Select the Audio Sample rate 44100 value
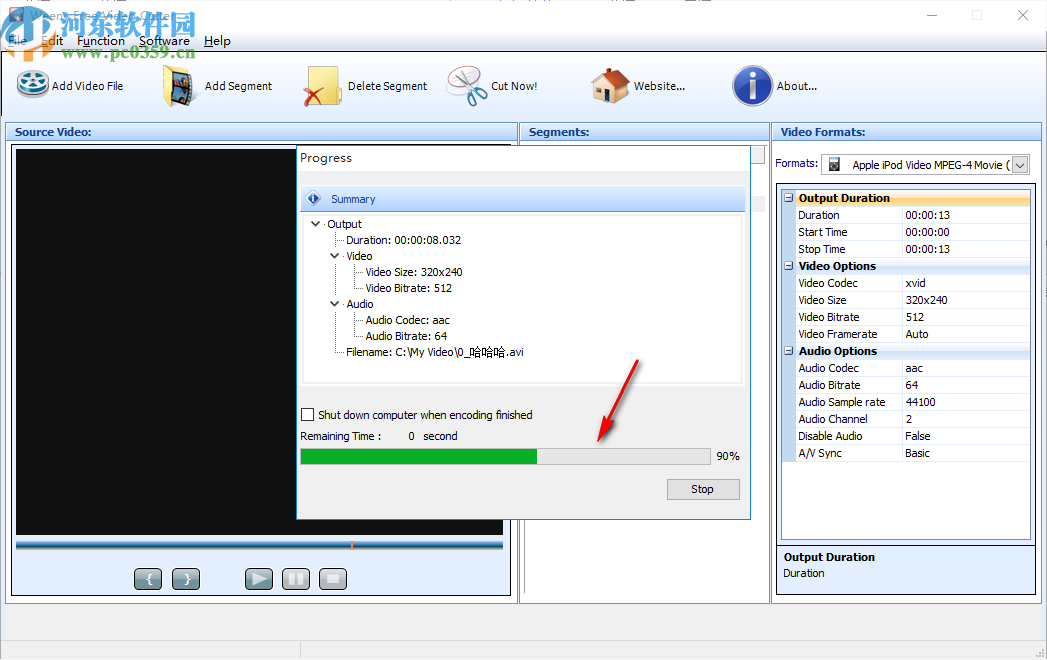This screenshot has height=660, width=1047. pos(966,402)
